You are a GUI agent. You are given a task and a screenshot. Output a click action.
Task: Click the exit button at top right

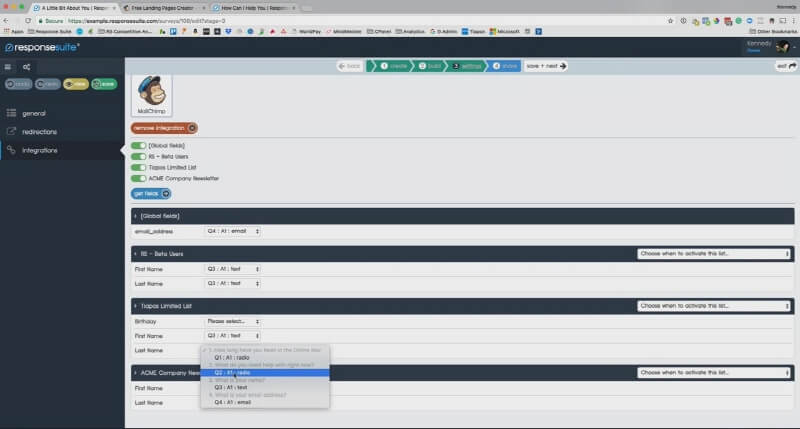pyautogui.click(x=786, y=66)
